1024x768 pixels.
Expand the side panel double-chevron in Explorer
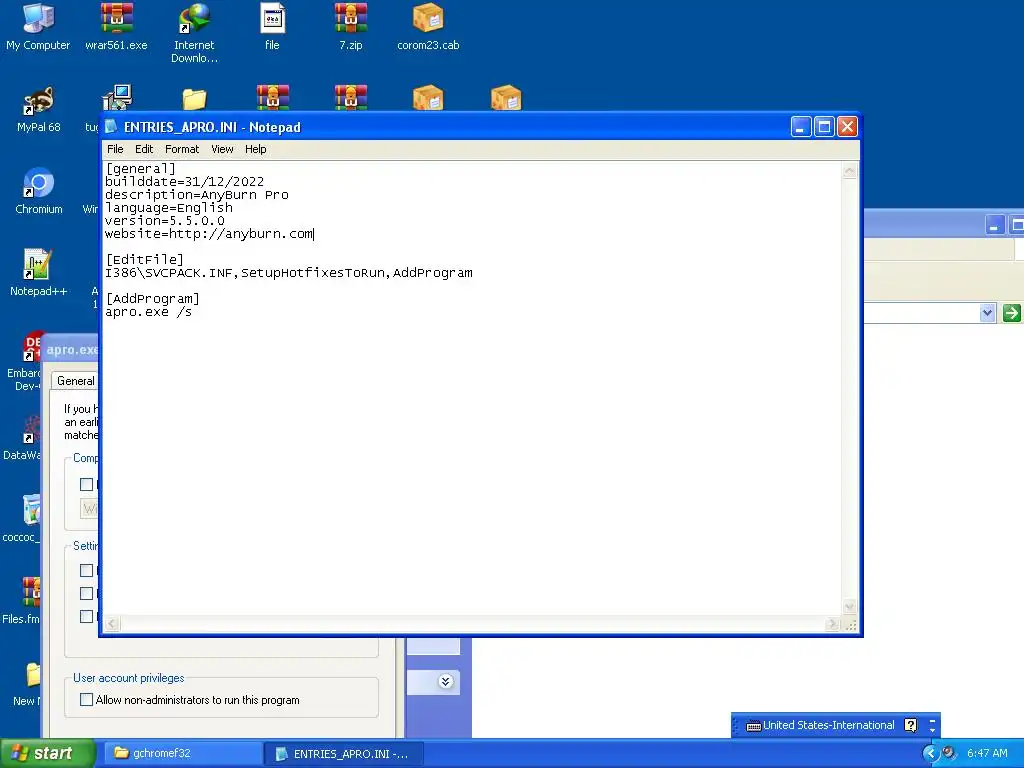point(445,682)
